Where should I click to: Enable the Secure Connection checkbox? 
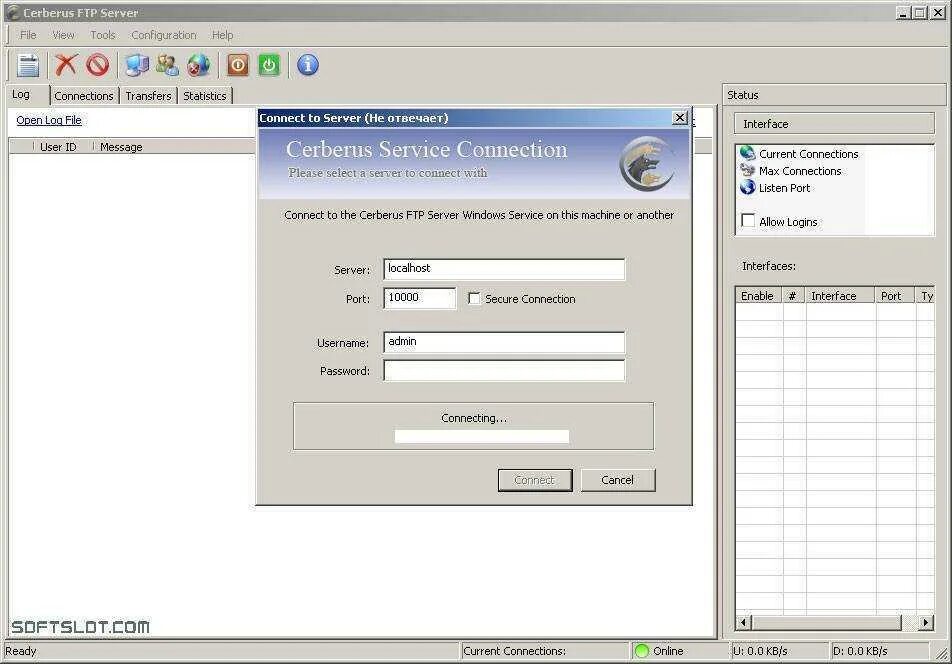coord(474,298)
